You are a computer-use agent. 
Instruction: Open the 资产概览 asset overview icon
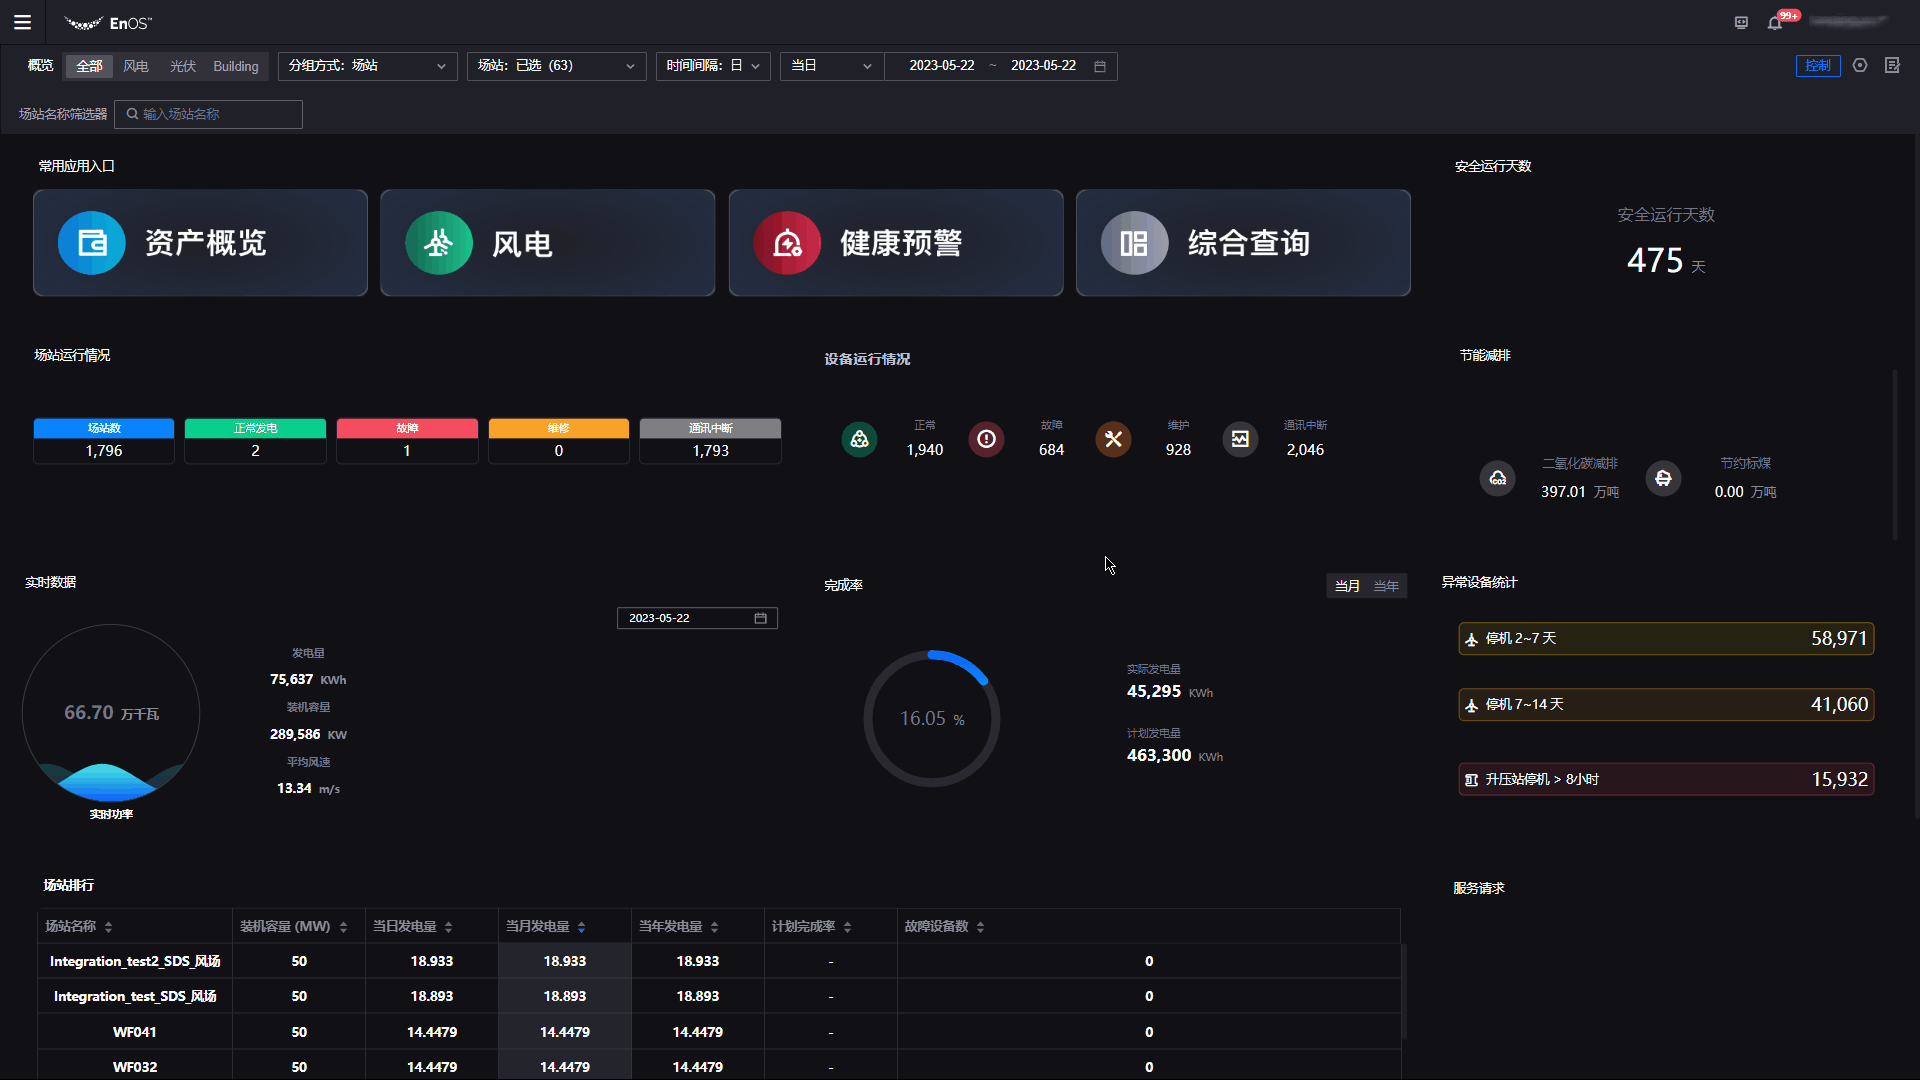[x=91, y=243]
